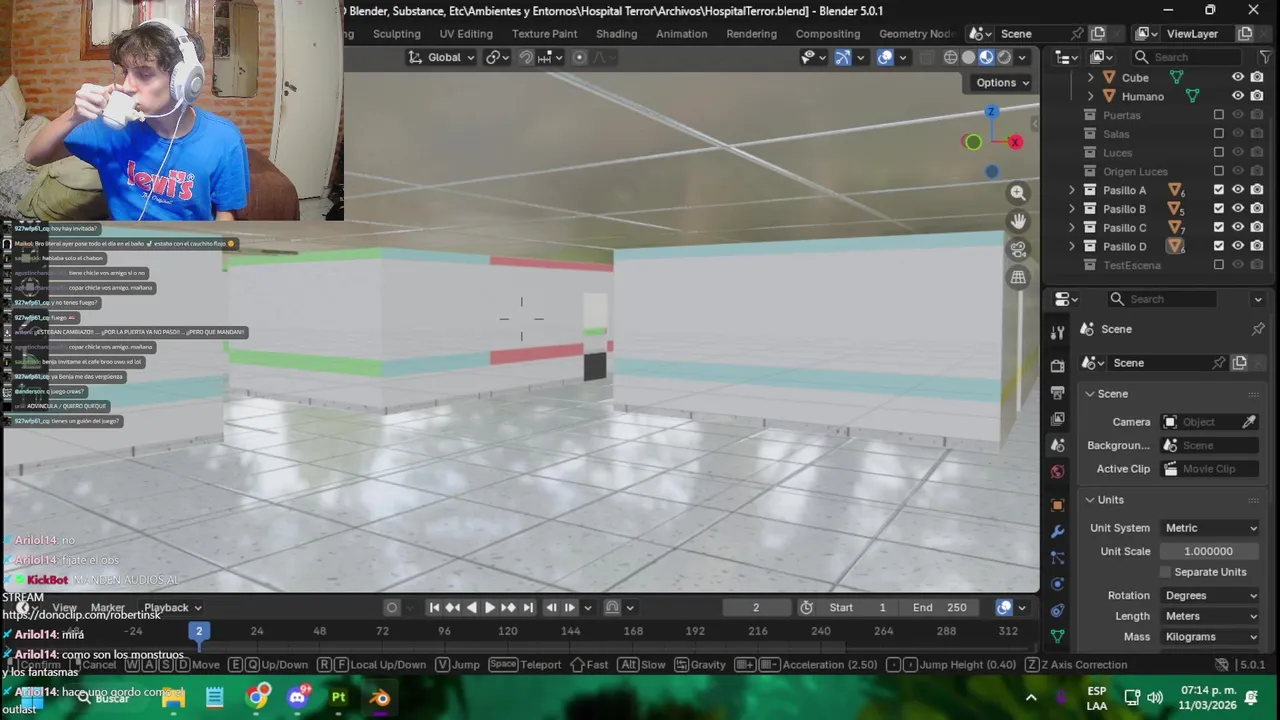The height and width of the screenshot is (720, 1280).
Task: Hide Pasillo B in viewport via eye
Action: click(x=1238, y=209)
